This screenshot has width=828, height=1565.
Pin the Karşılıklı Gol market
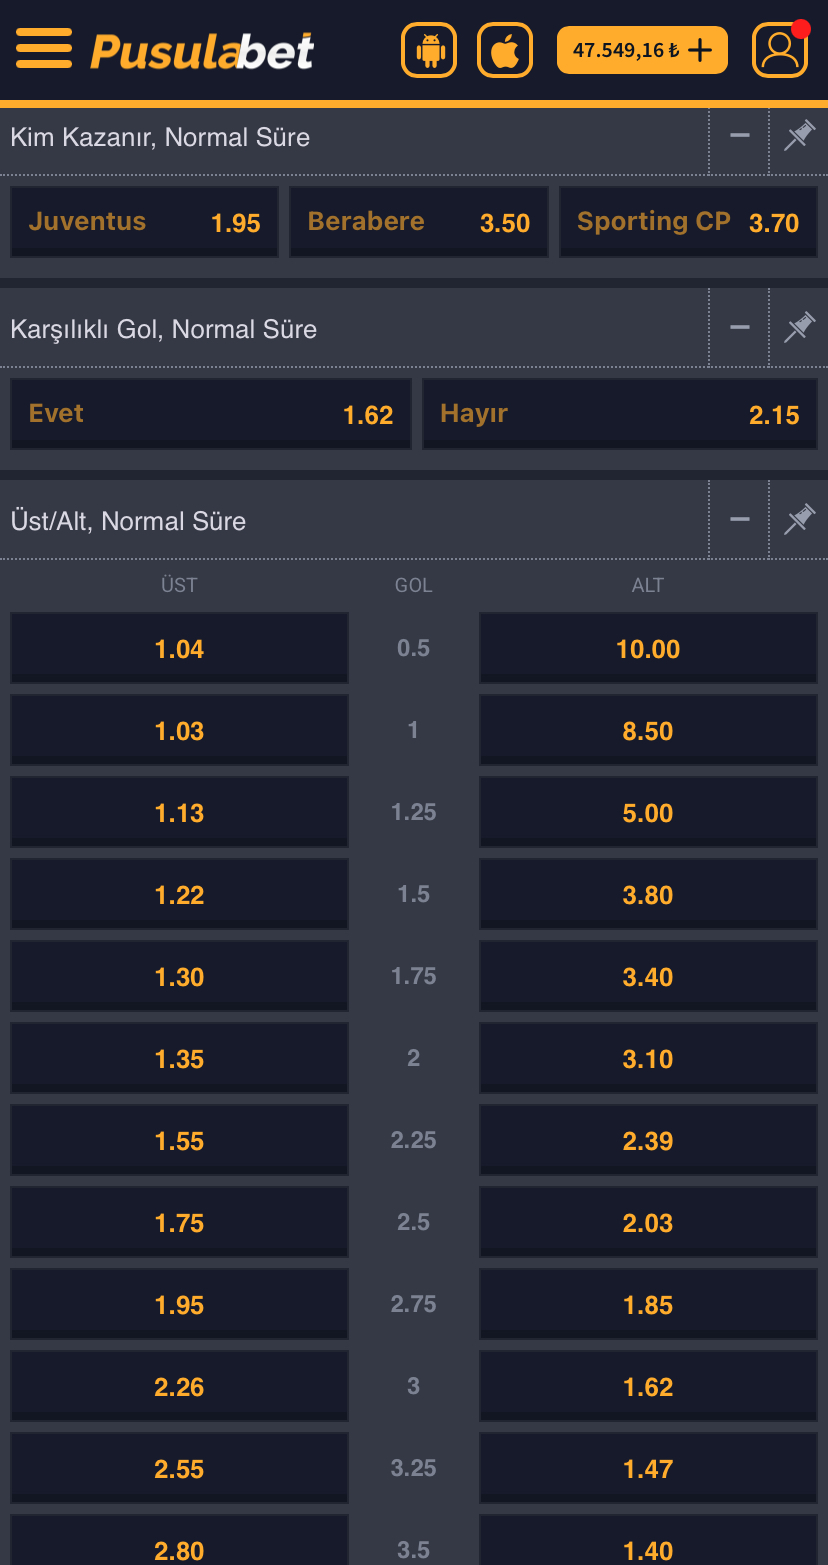(x=798, y=328)
